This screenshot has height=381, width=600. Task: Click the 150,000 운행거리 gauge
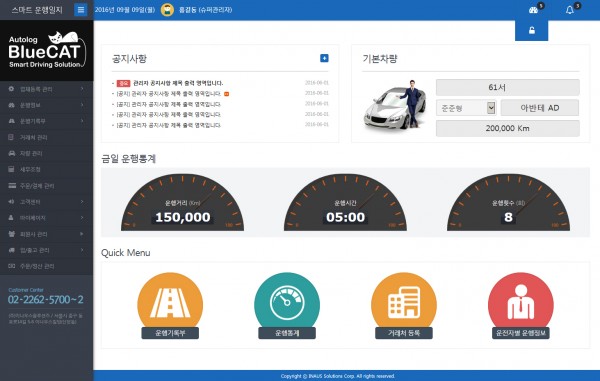pyautogui.click(x=183, y=203)
